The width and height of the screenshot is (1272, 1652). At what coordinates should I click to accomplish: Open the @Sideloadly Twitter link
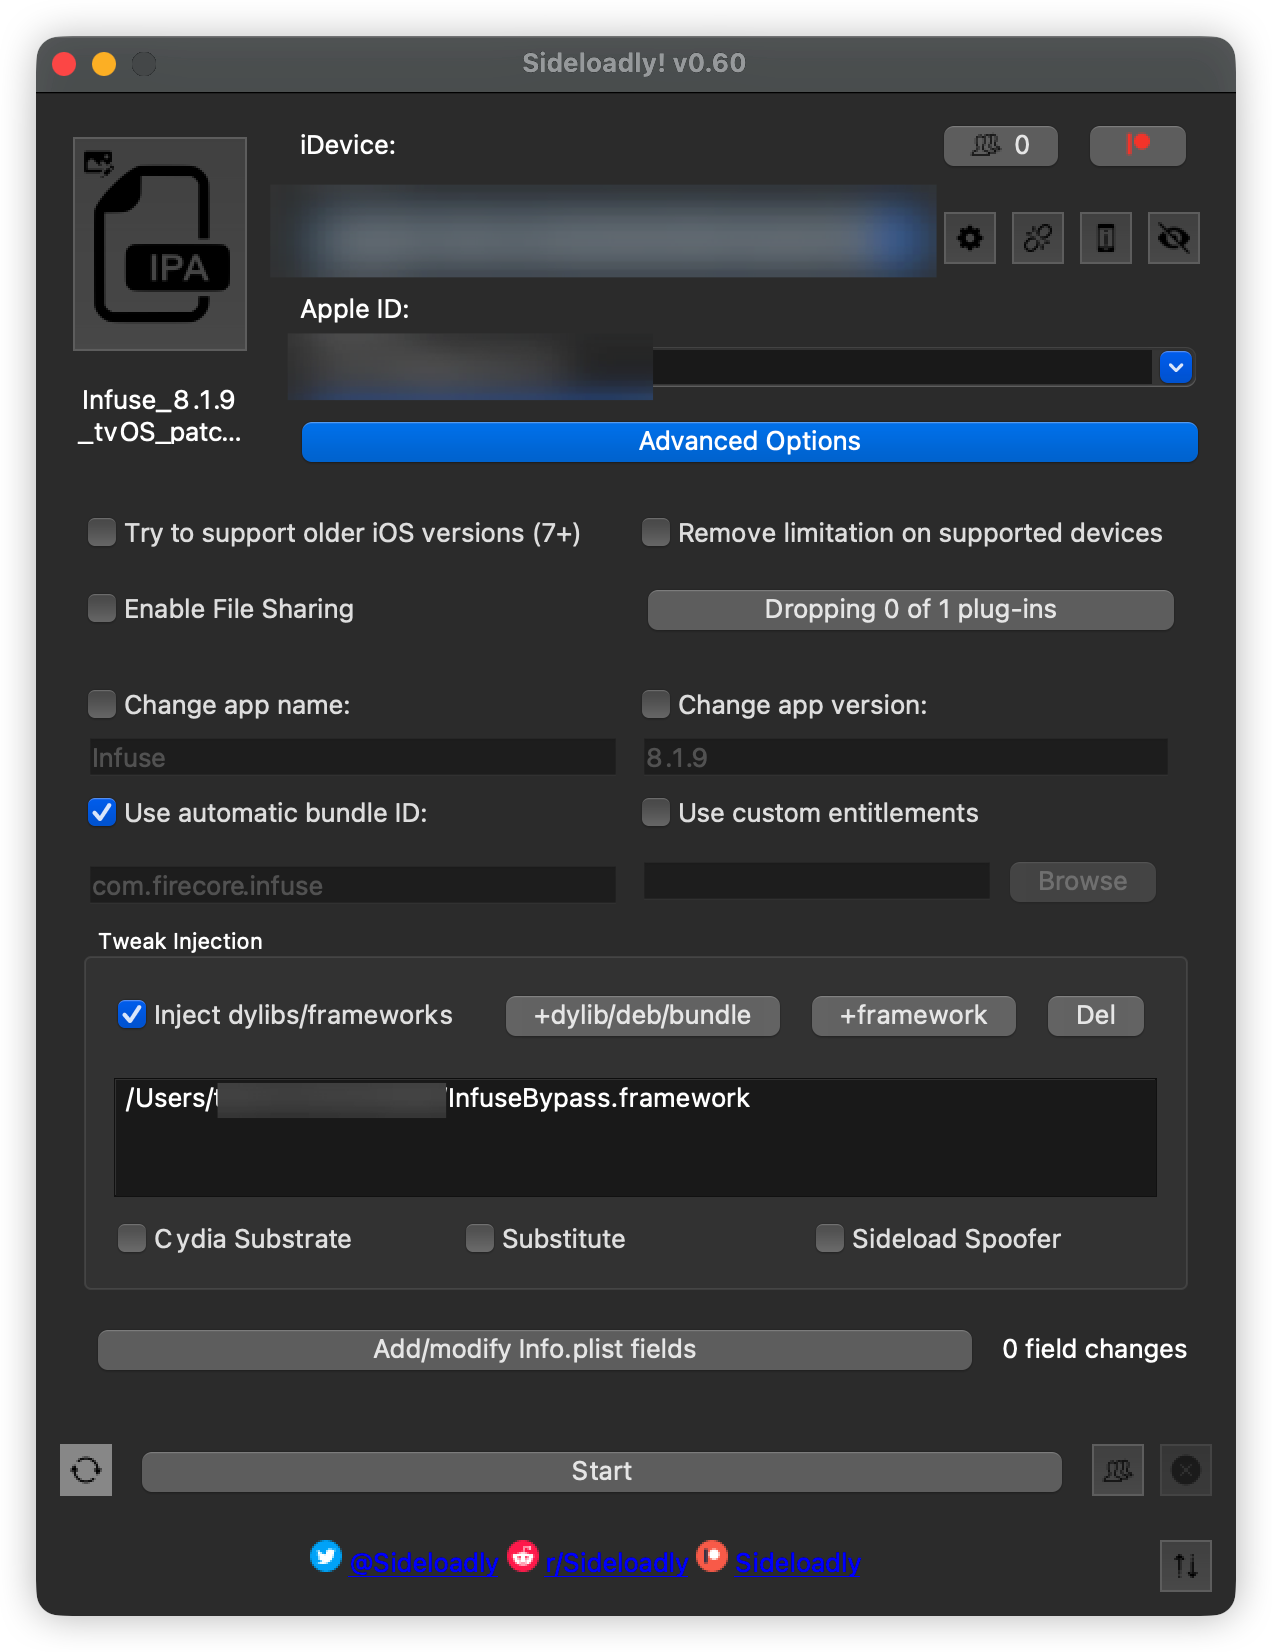[x=424, y=1563]
